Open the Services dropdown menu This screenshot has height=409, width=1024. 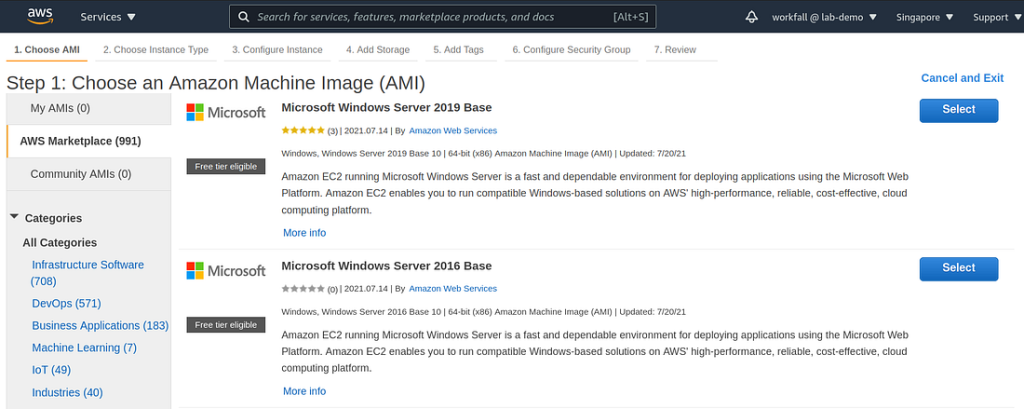point(108,17)
